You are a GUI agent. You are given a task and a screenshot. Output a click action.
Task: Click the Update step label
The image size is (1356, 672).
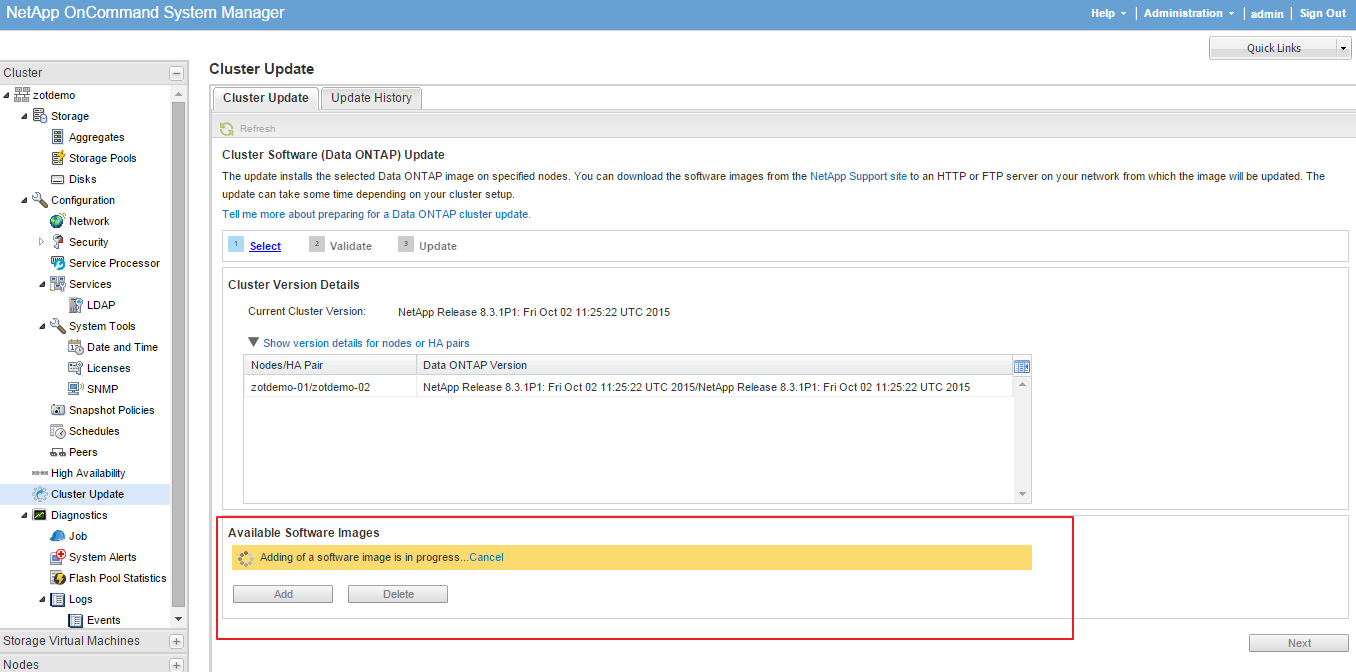pyautogui.click(x=438, y=246)
